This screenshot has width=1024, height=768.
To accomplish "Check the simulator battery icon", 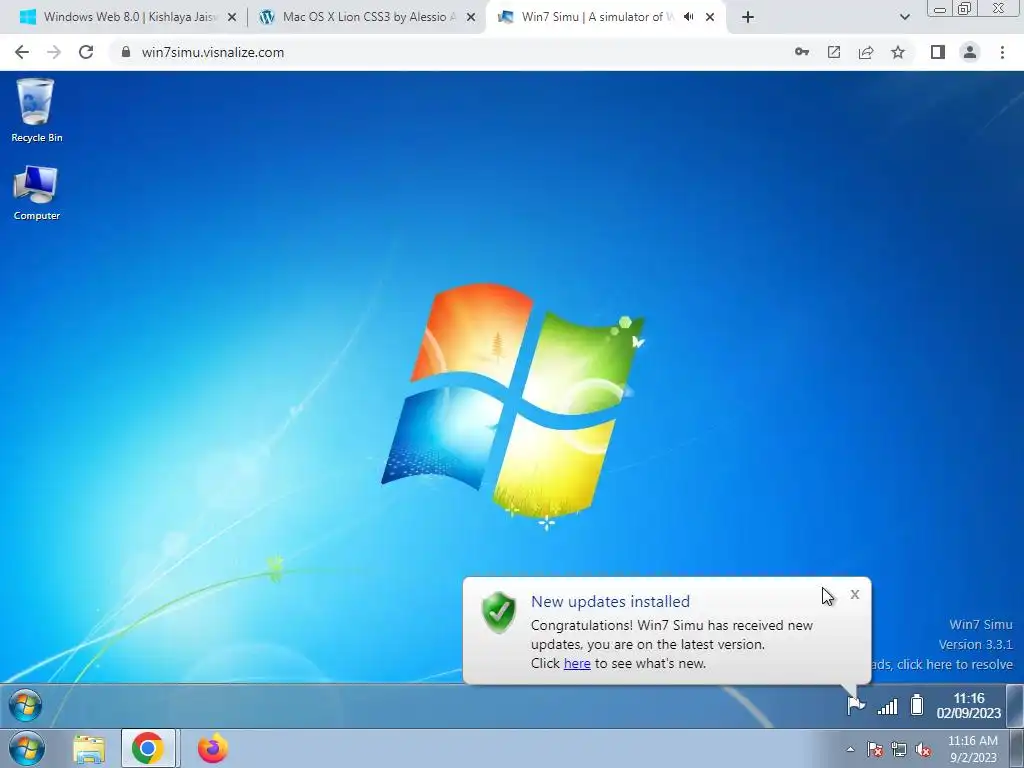I will 917,705.
